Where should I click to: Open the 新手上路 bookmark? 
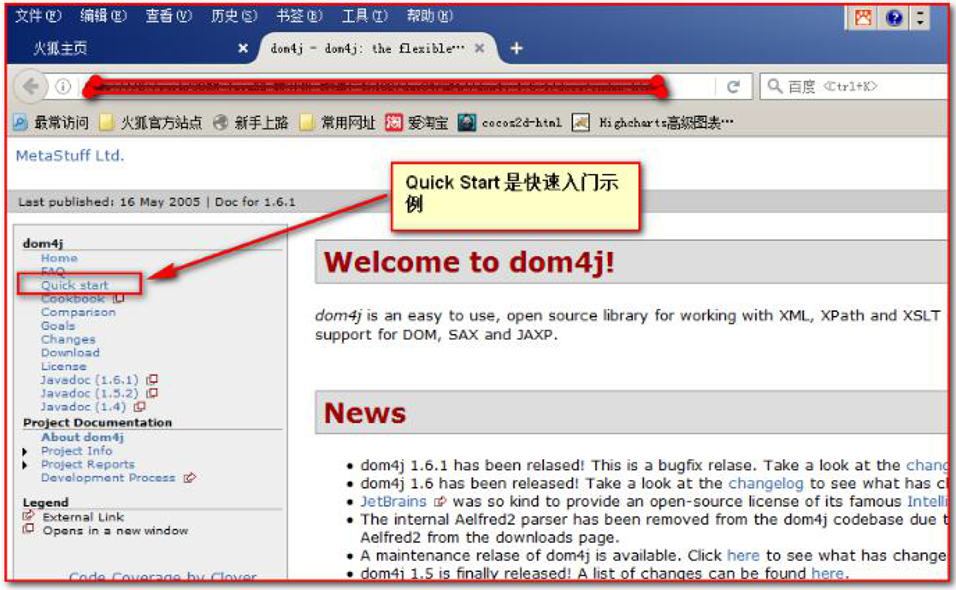tap(251, 123)
